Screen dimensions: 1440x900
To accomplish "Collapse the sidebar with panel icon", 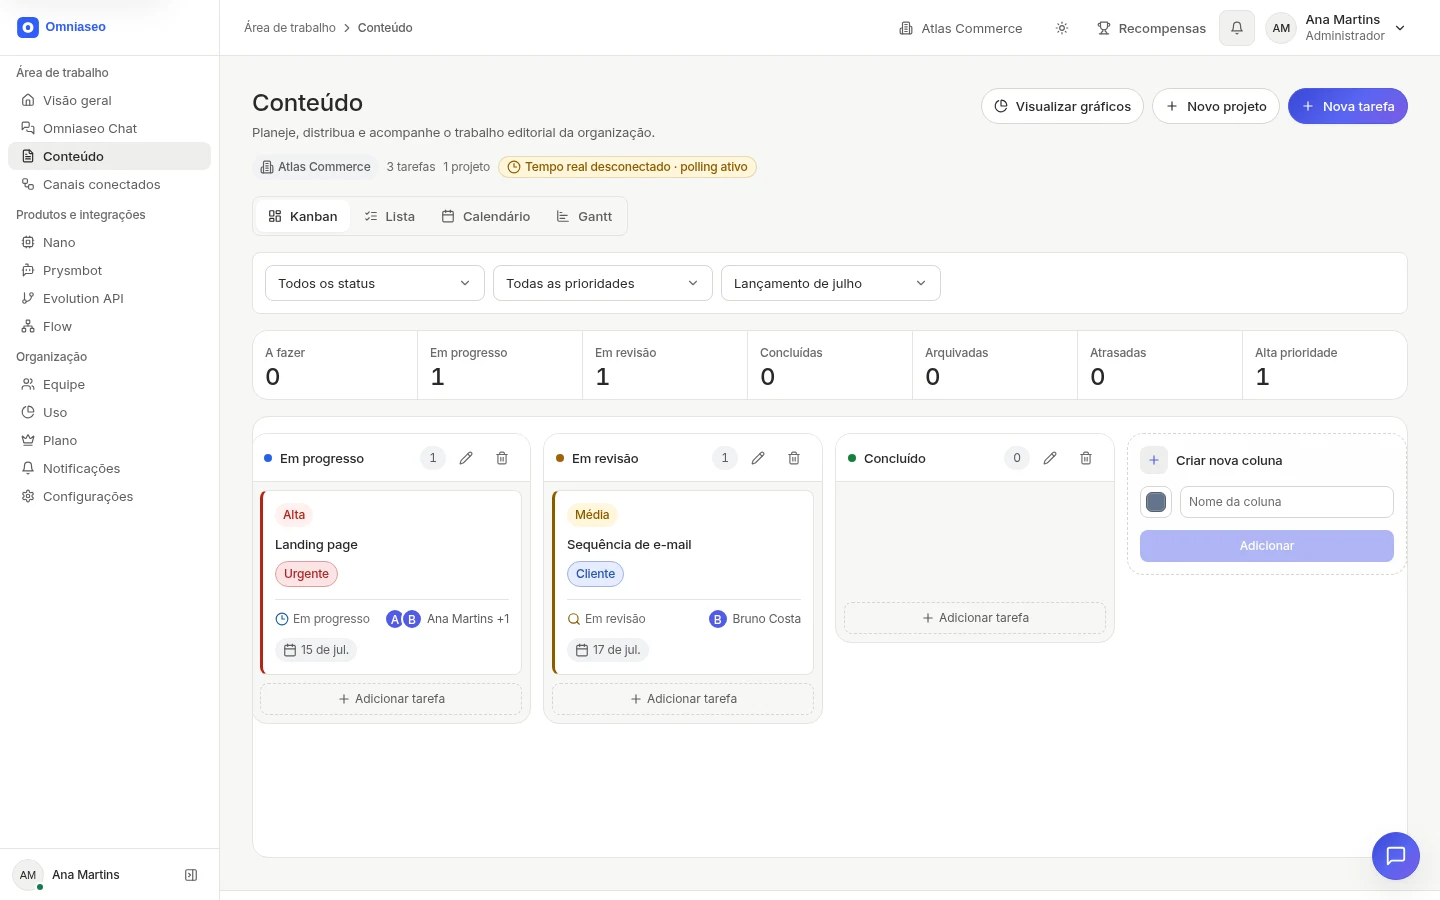I will 191,875.
